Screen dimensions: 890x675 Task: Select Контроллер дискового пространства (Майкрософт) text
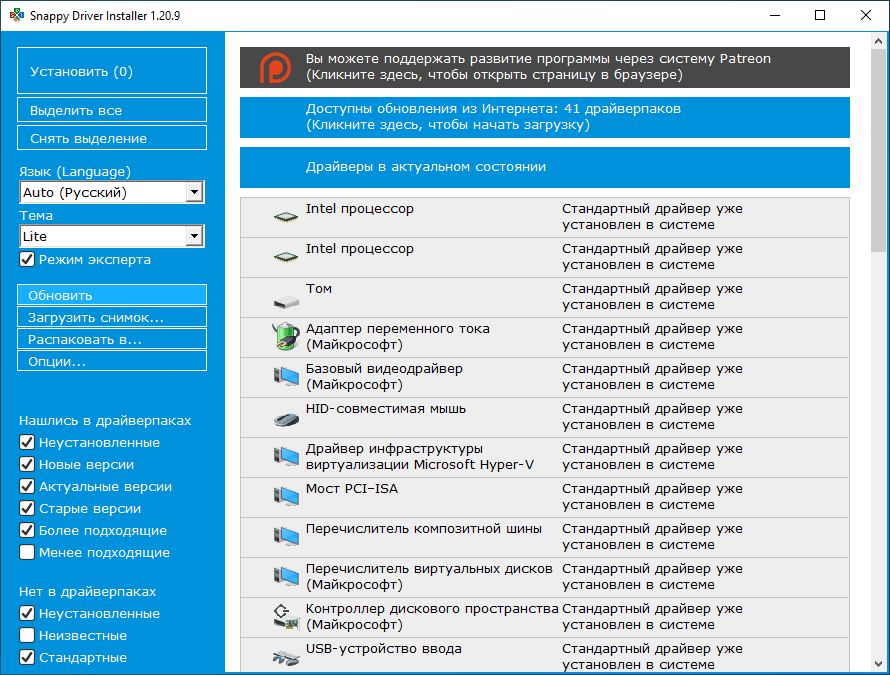tap(432, 617)
